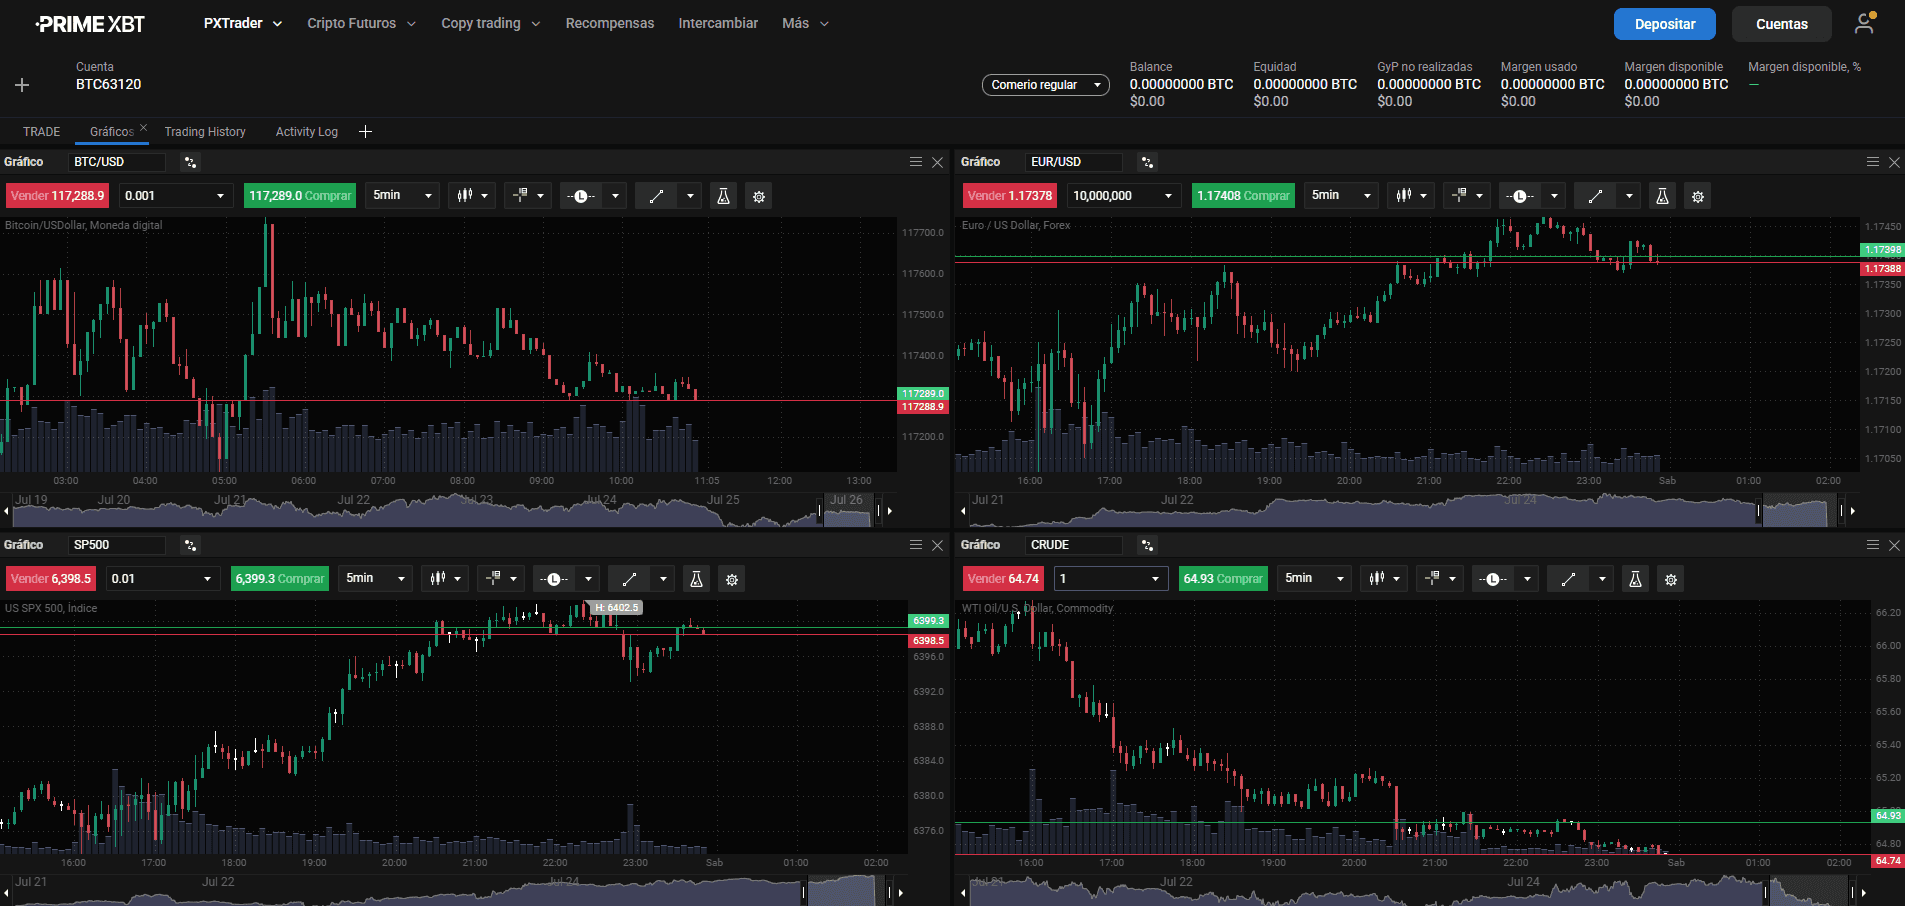Open BTC/USD chart settings gear
The height and width of the screenshot is (906, 1905).
759,196
